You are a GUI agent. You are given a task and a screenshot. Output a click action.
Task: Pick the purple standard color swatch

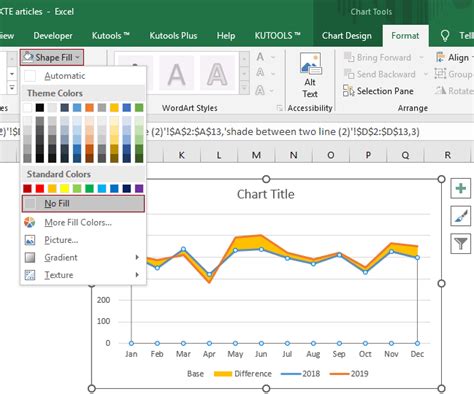tap(139, 189)
